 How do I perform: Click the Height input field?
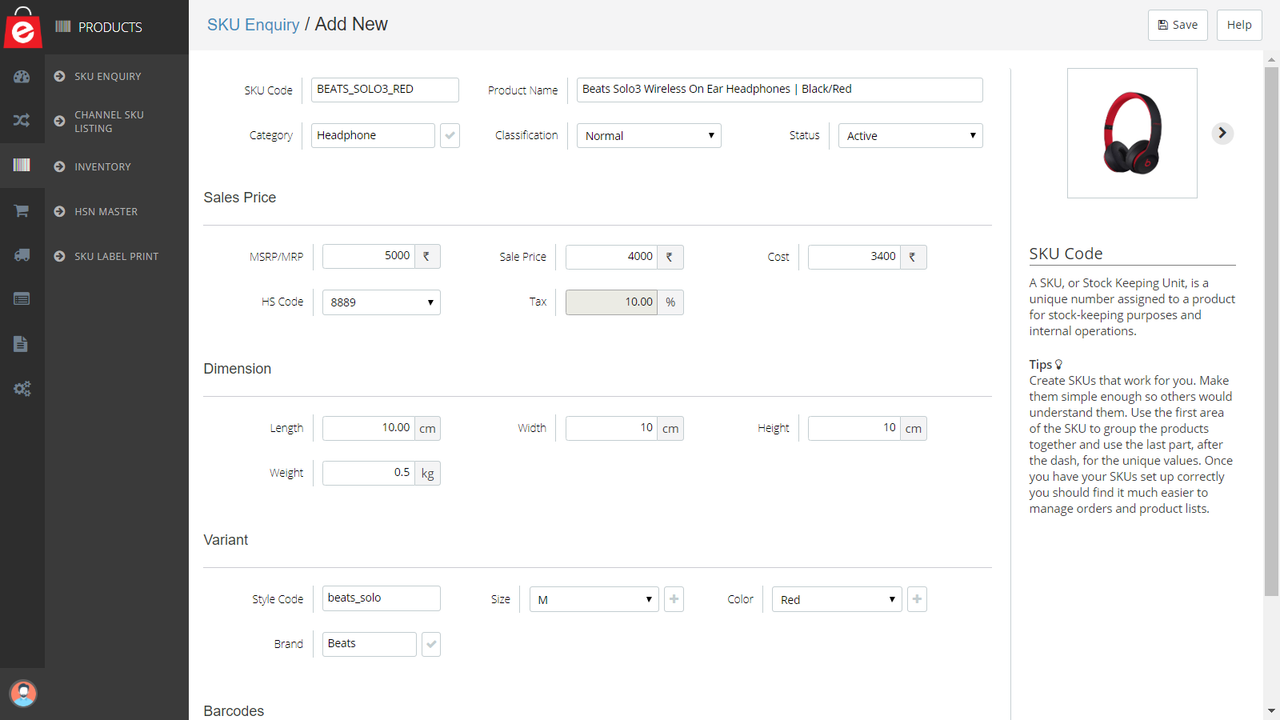854,428
